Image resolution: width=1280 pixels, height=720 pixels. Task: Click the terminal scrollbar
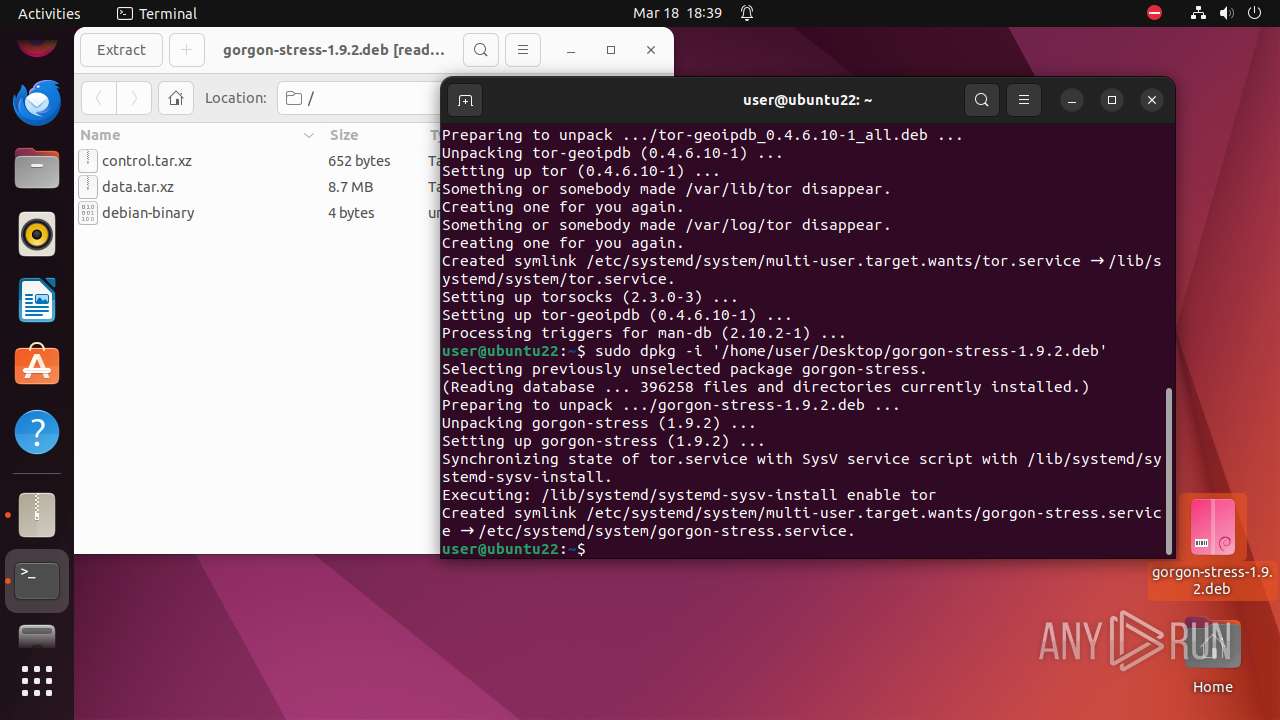(1168, 469)
